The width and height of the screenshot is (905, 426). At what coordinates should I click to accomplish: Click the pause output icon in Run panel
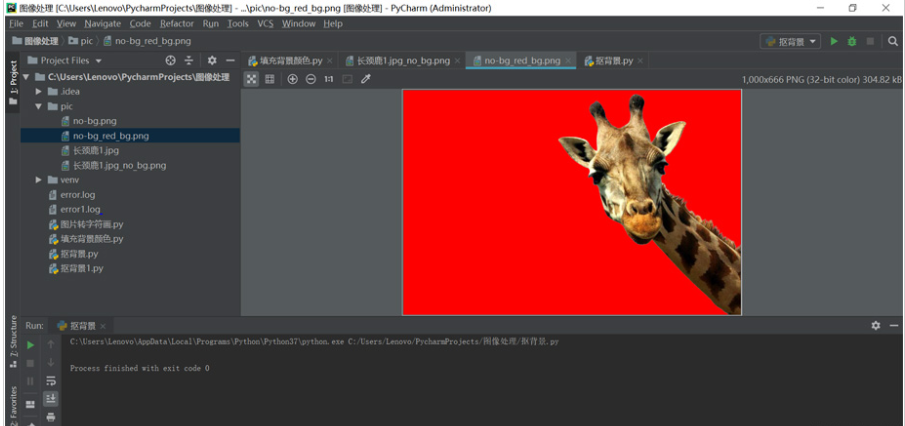tap(31, 381)
